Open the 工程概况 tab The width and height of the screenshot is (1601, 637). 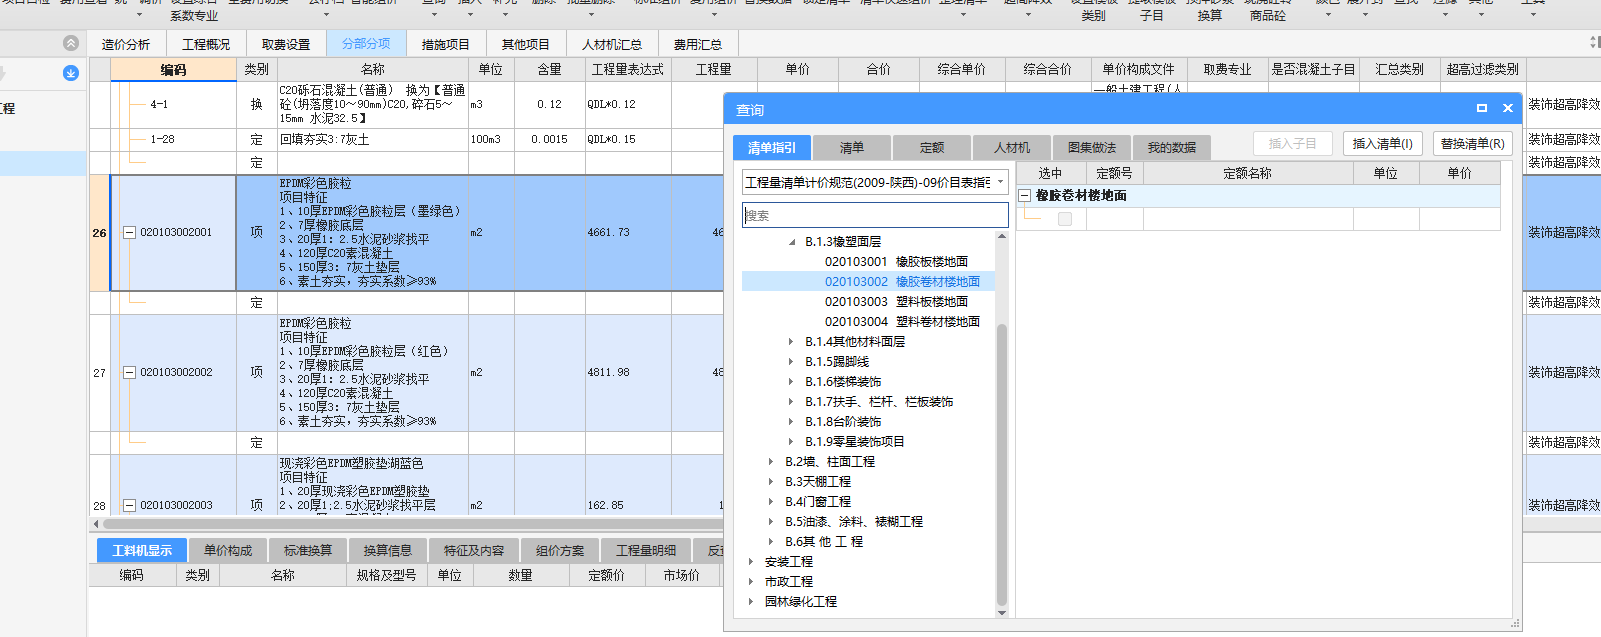point(206,44)
